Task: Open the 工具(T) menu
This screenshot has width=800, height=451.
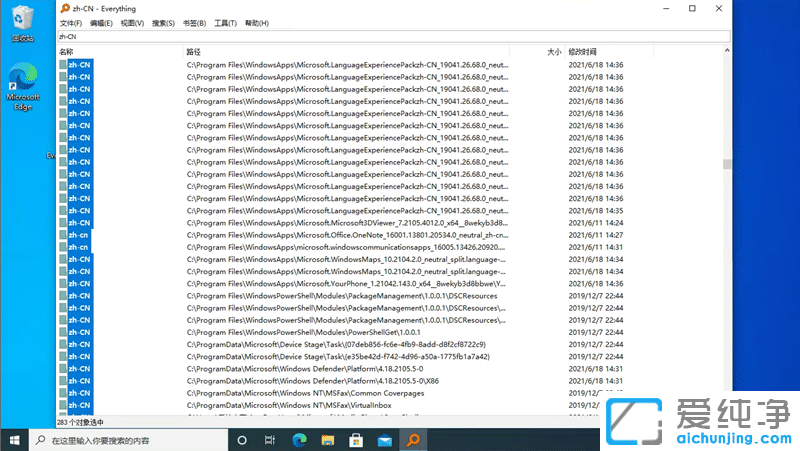Action: point(225,23)
